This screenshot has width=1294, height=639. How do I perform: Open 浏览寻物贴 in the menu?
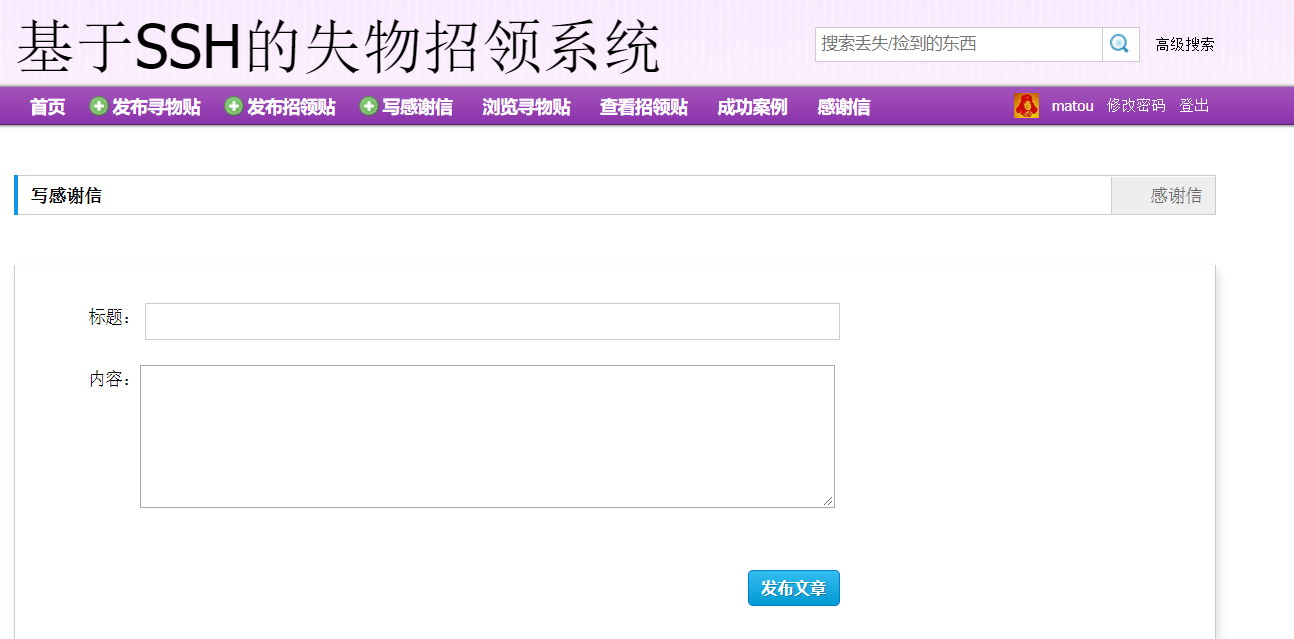526,106
